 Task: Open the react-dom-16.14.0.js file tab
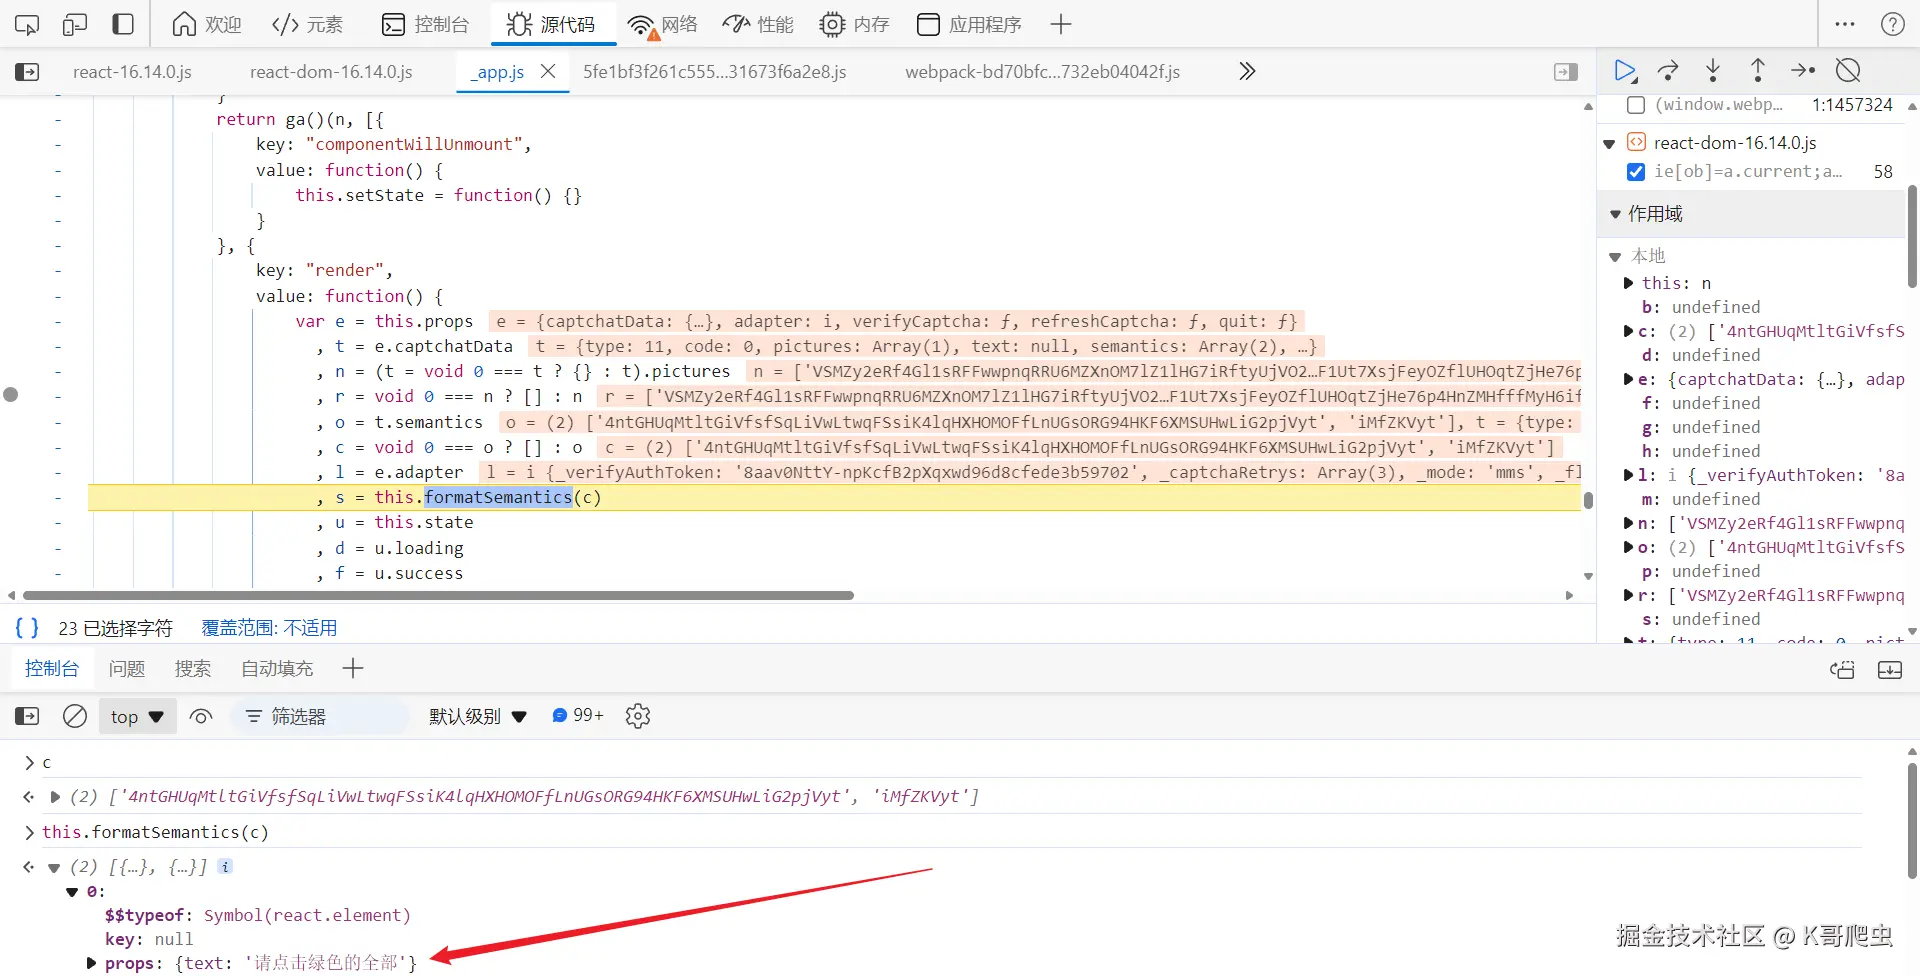click(331, 72)
